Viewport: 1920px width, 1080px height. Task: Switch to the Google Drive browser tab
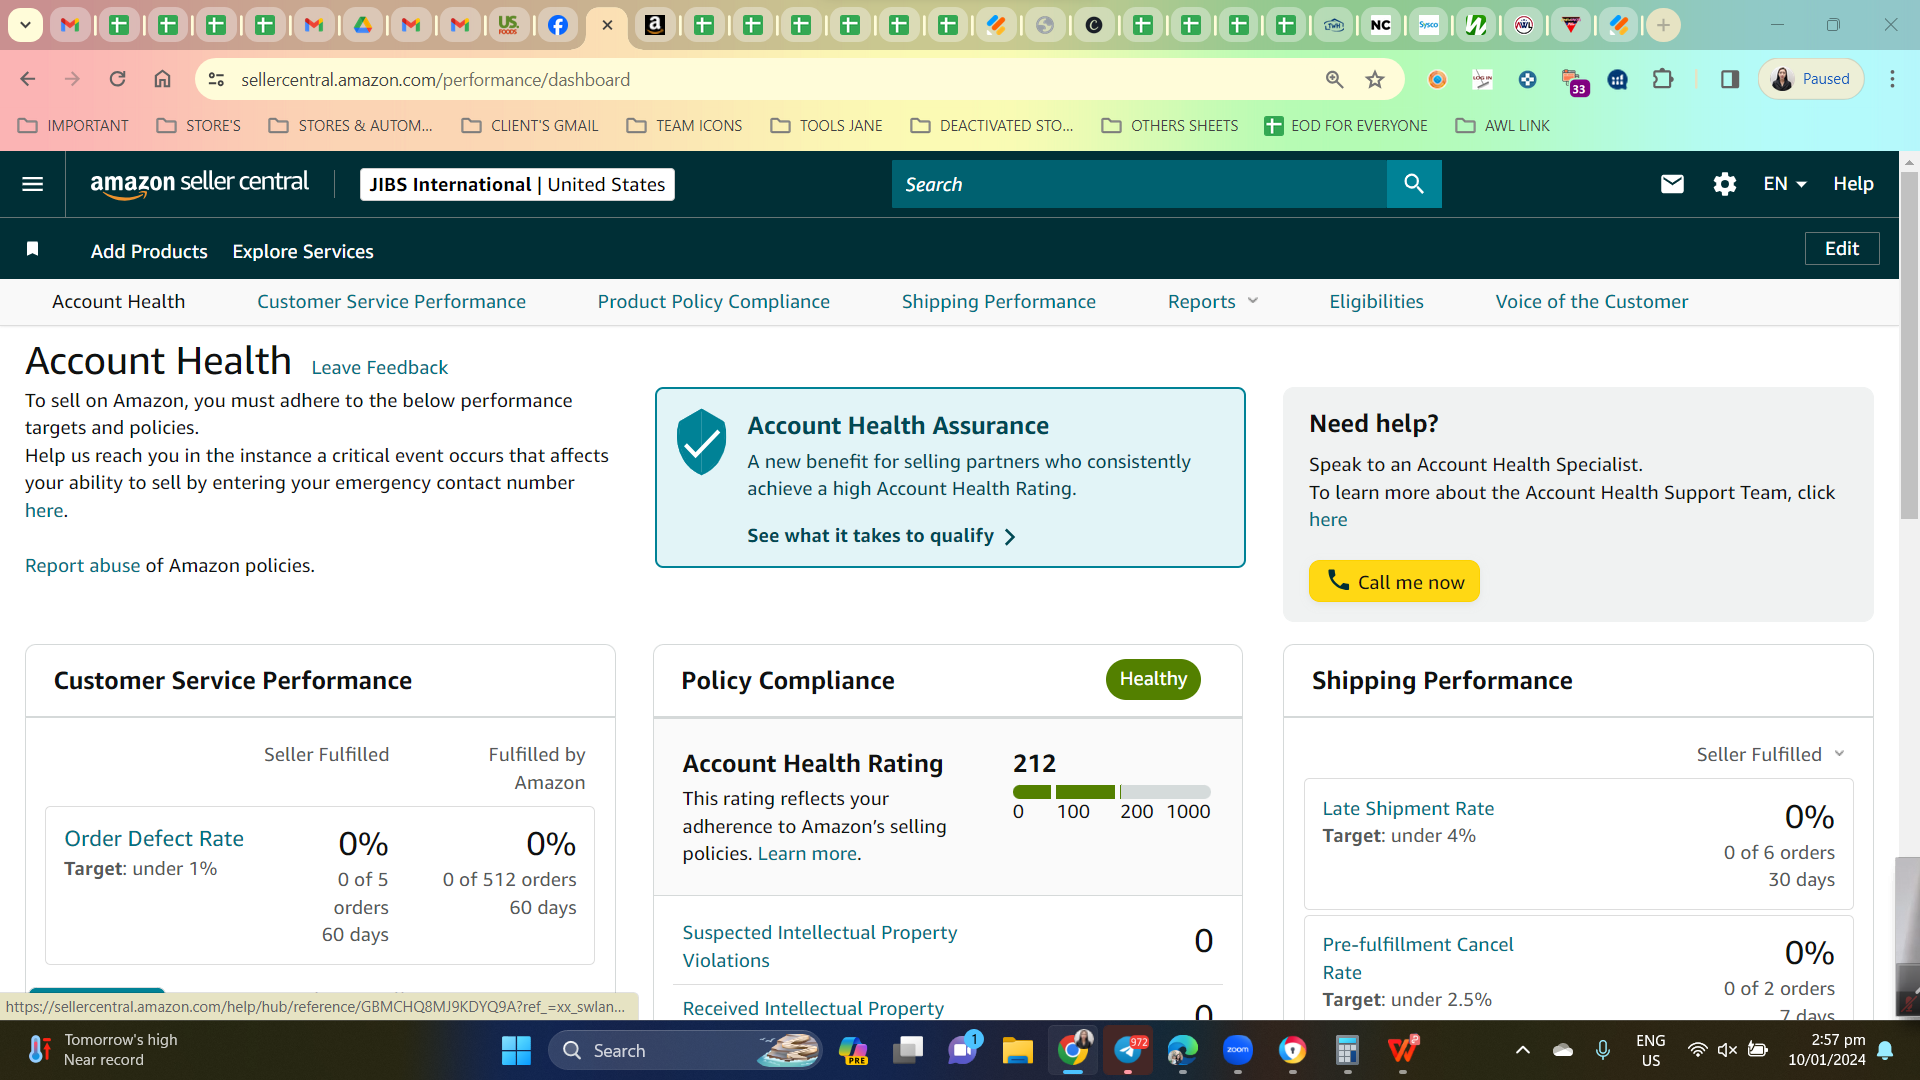click(x=363, y=25)
